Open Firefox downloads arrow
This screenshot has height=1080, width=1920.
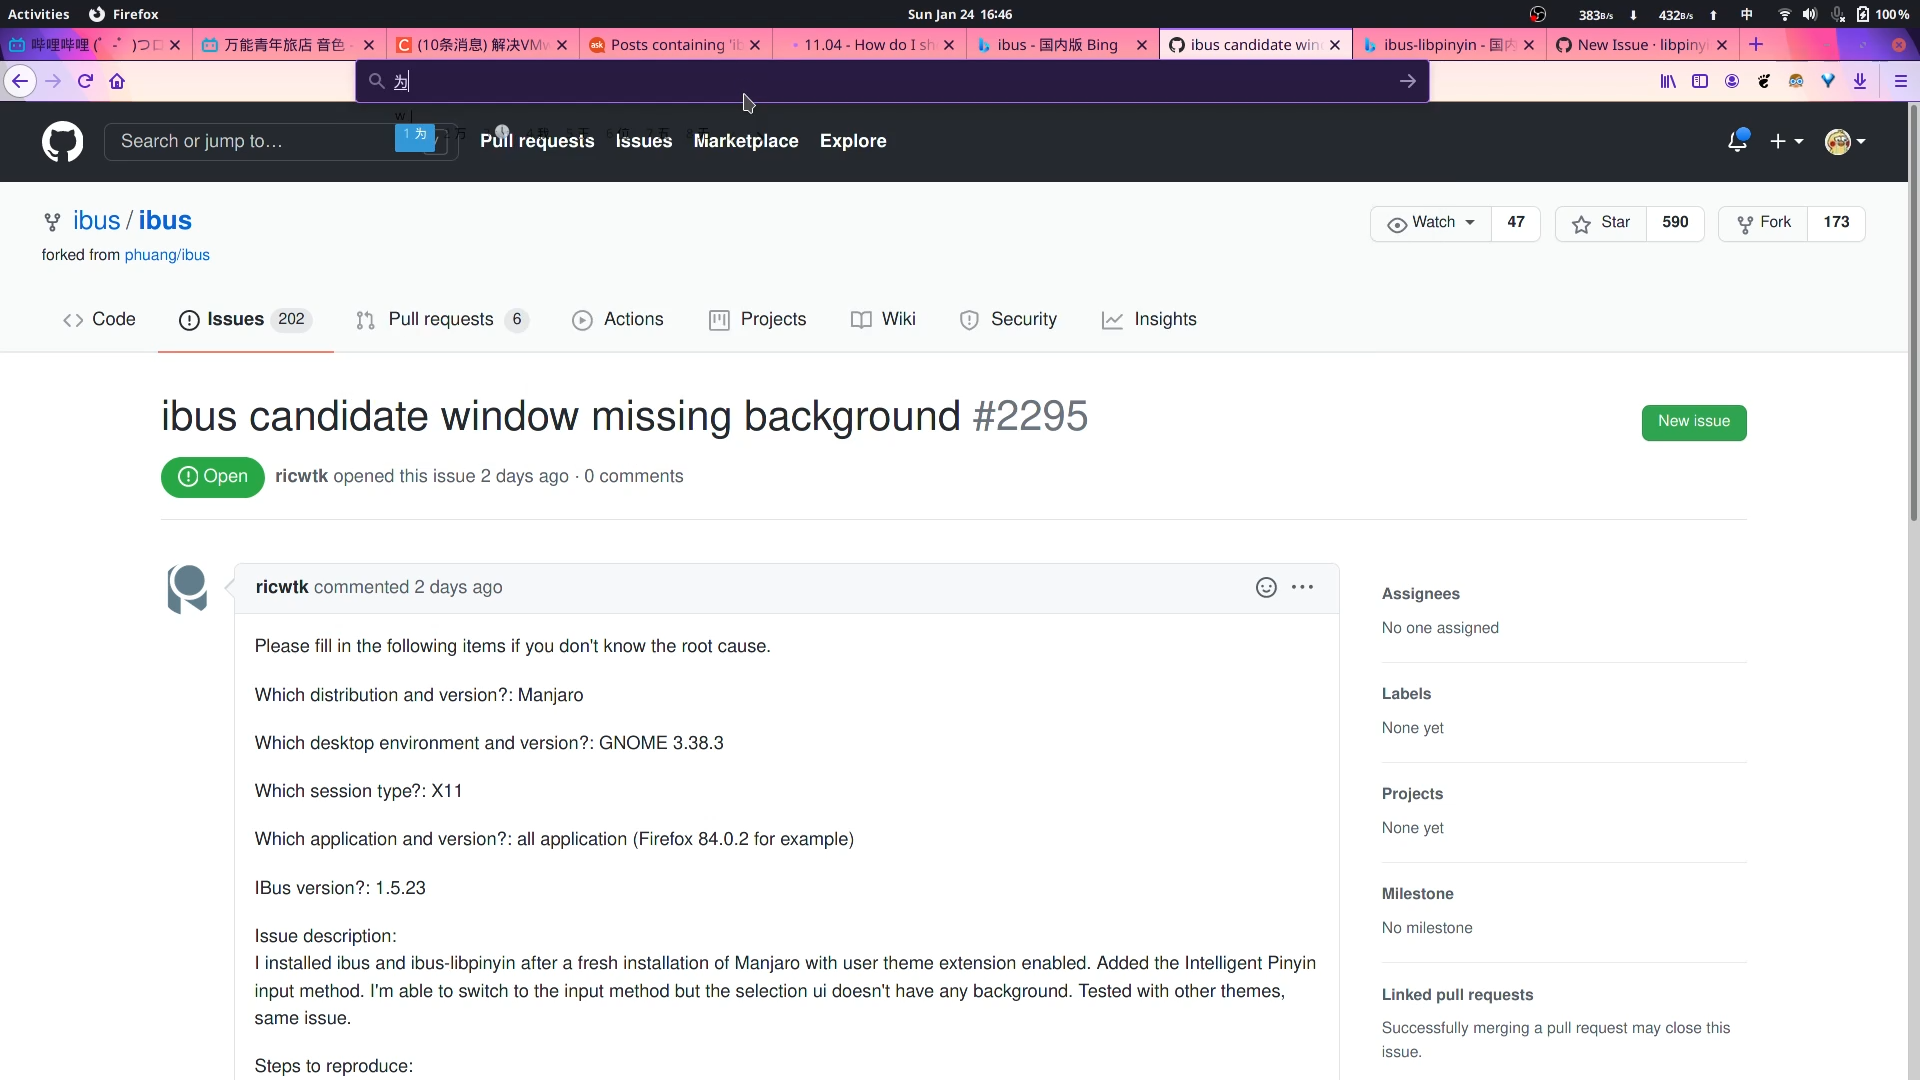pyautogui.click(x=1860, y=81)
